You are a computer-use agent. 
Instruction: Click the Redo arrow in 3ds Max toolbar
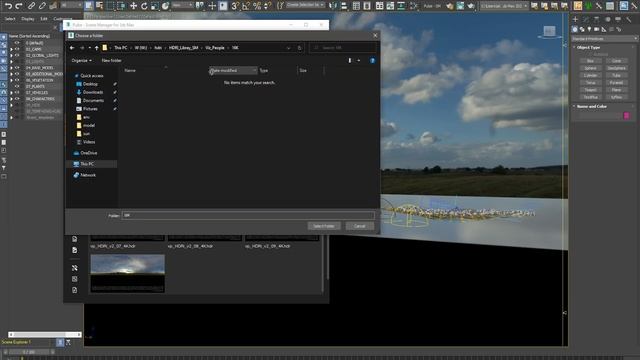(x=19, y=6)
